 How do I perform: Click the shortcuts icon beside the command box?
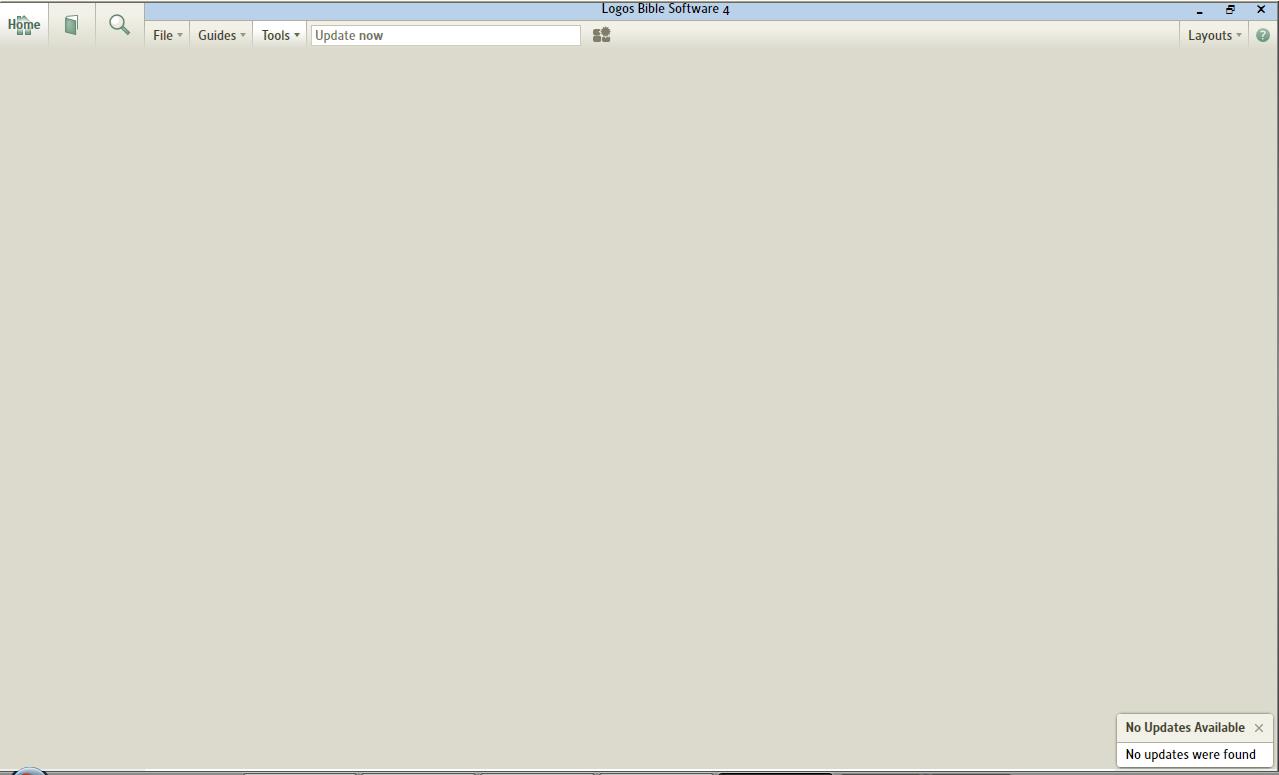[601, 35]
